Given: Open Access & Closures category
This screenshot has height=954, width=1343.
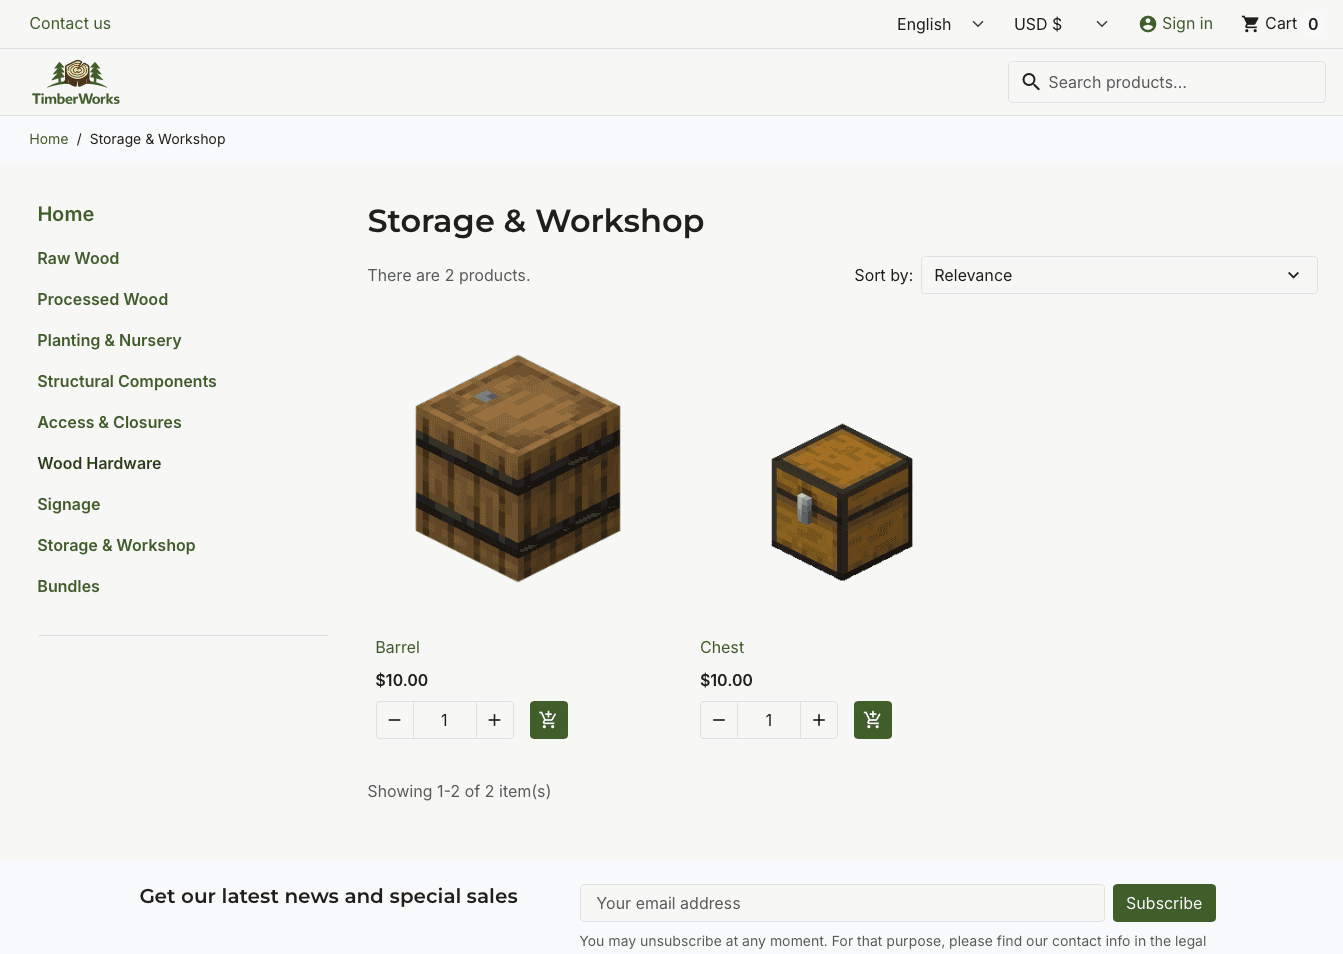Looking at the screenshot, I should 109,422.
